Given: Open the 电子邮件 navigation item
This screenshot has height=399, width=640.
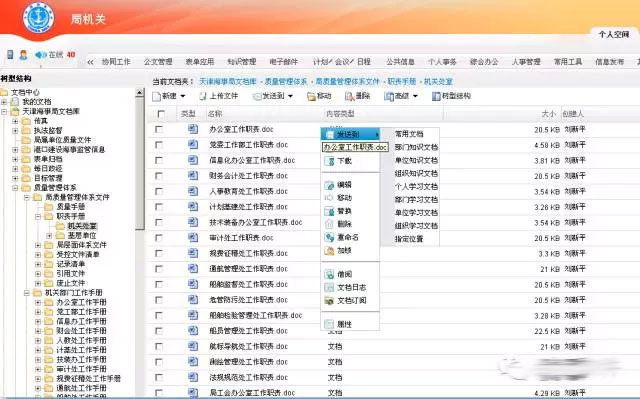Looking at the screenshot, I should click(x=284, y=62).
